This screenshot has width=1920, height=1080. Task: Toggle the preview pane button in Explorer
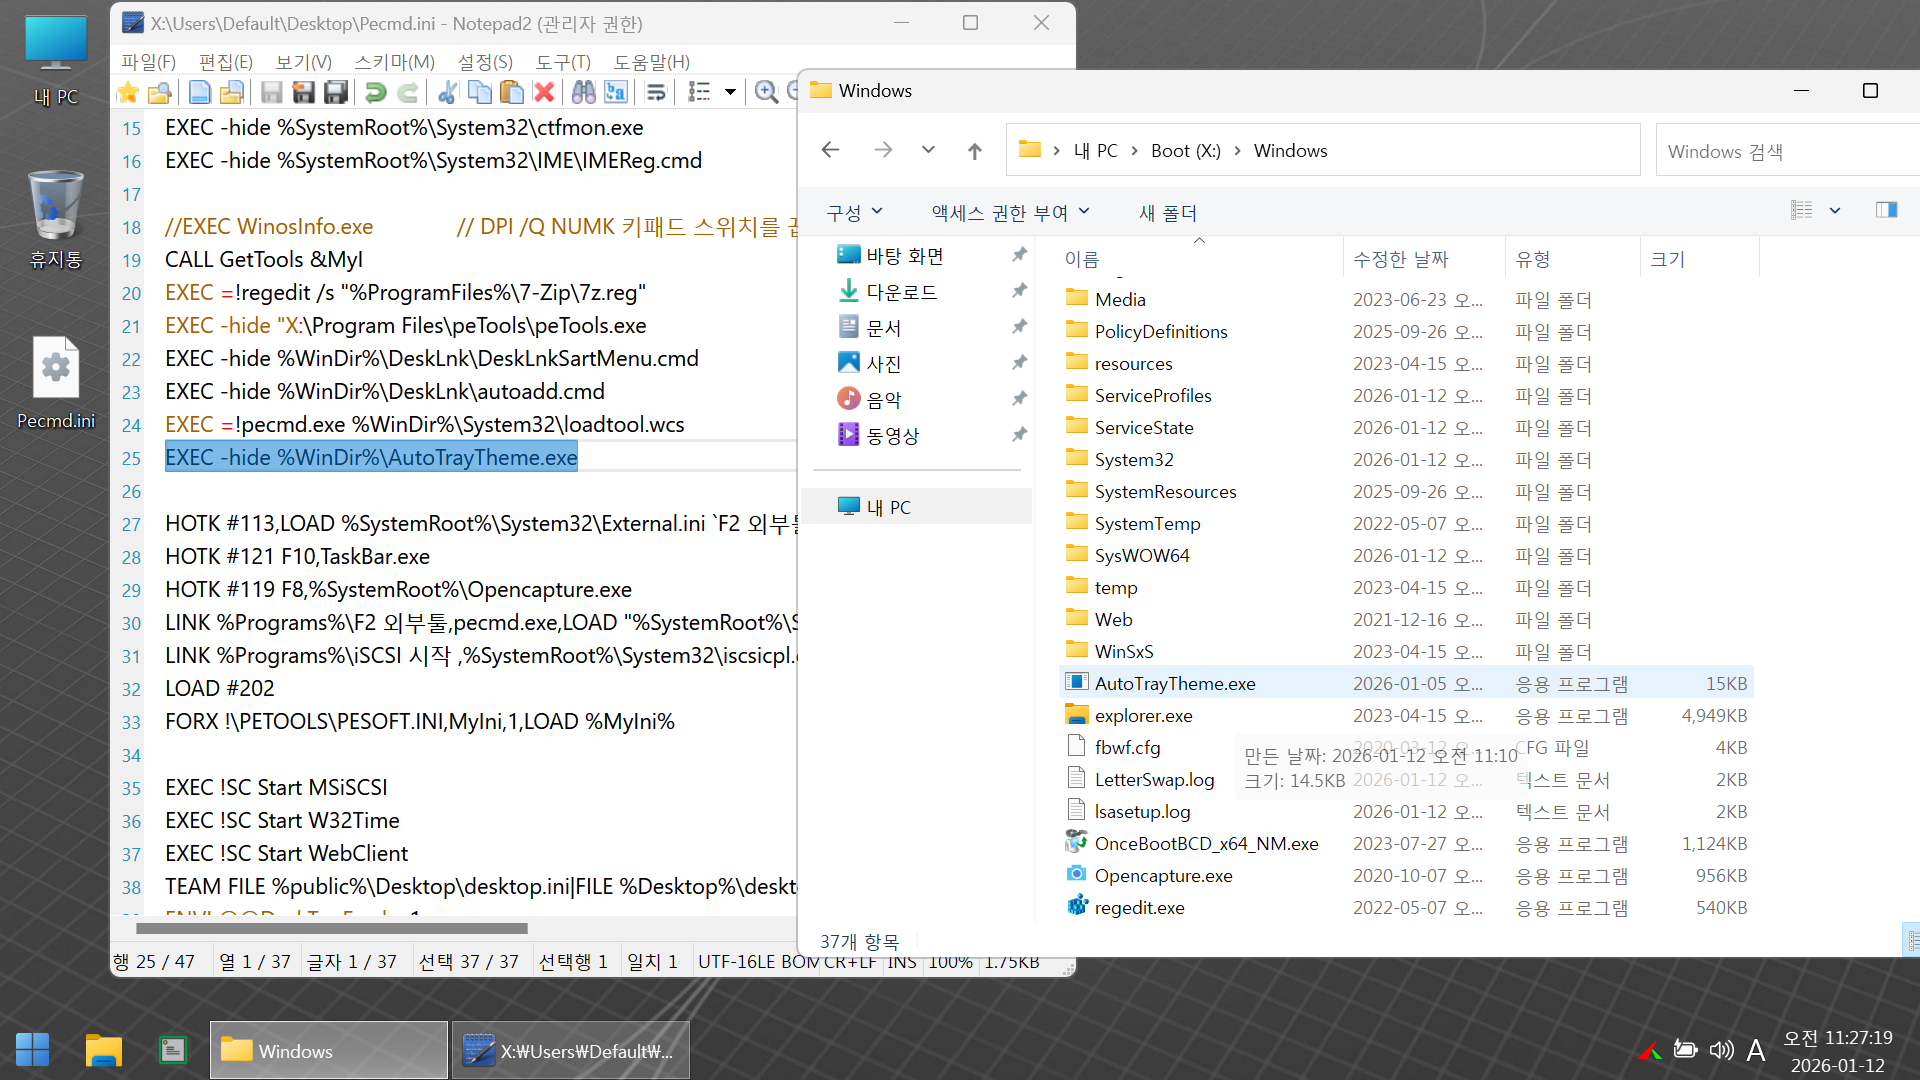tap(1886, 210)
